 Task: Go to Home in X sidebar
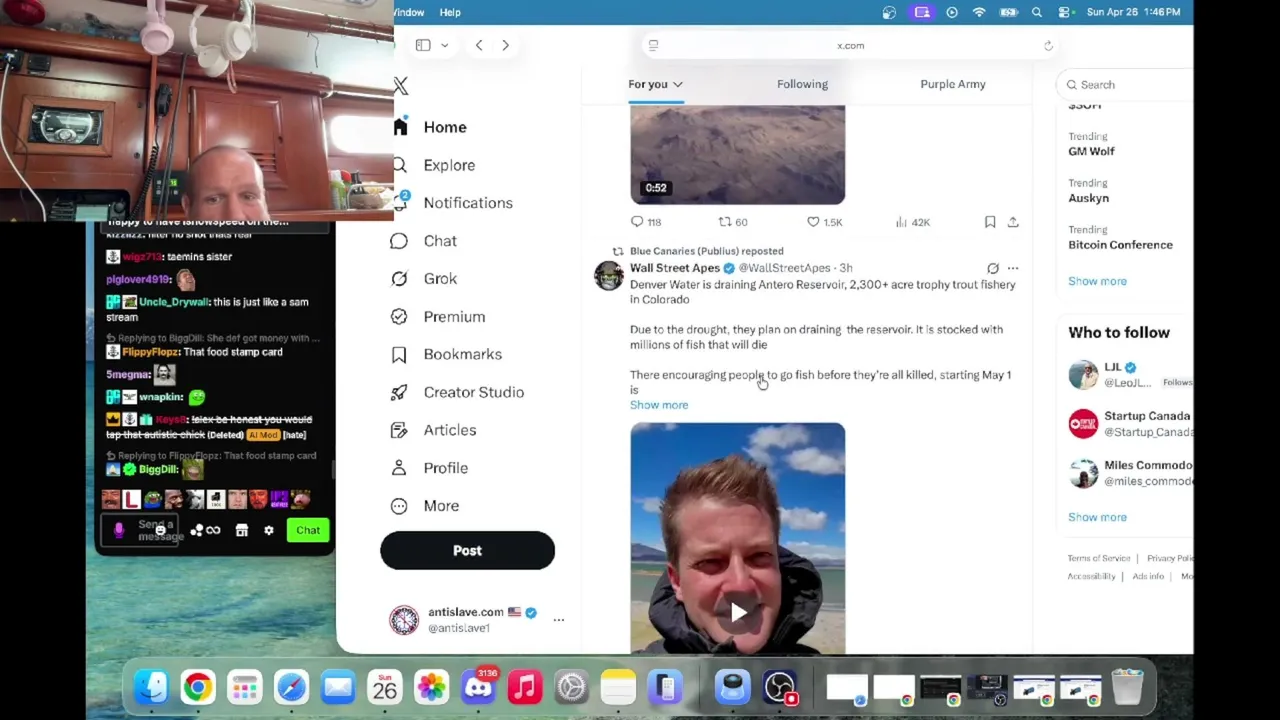(444, 127)
